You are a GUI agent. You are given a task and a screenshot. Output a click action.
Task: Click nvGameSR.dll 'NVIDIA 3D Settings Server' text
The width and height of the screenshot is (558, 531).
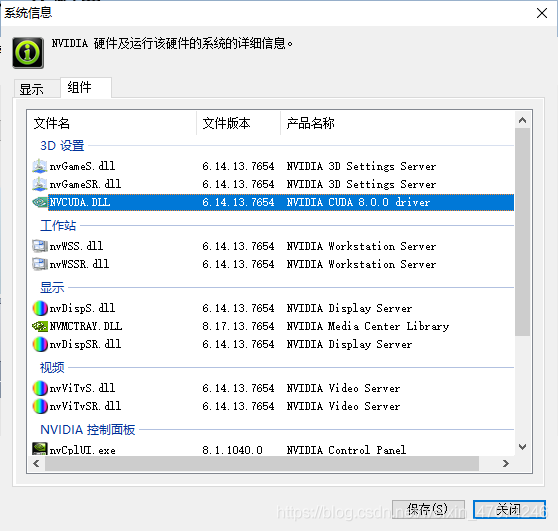point(361,184)
